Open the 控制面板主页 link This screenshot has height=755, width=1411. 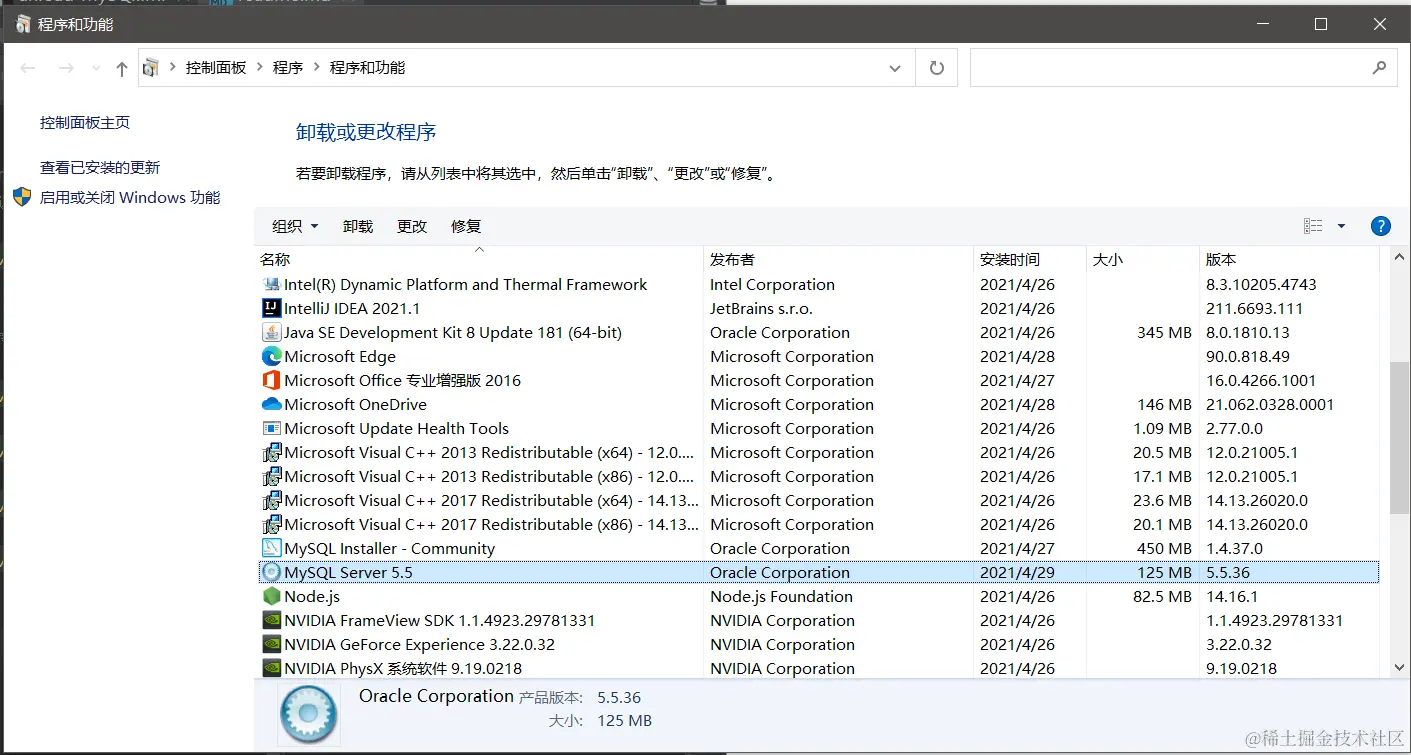coord(85,122)
